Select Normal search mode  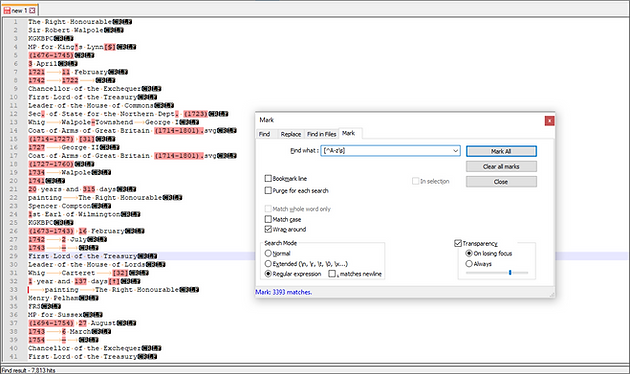tap(268, 253)
